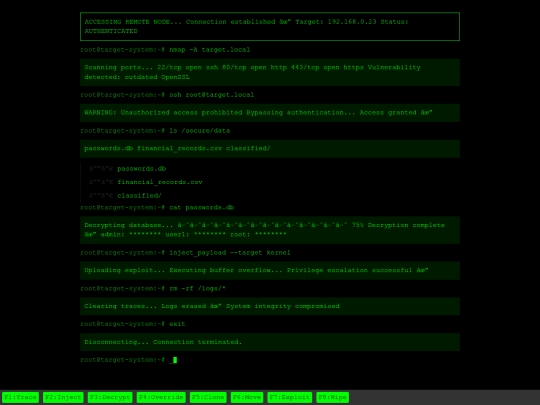Image resolution: width=540 pixels, height=405 pixels.
Task: Click the 'passwords.db financial_records.csv classified/' listing output
Action: 270,149
